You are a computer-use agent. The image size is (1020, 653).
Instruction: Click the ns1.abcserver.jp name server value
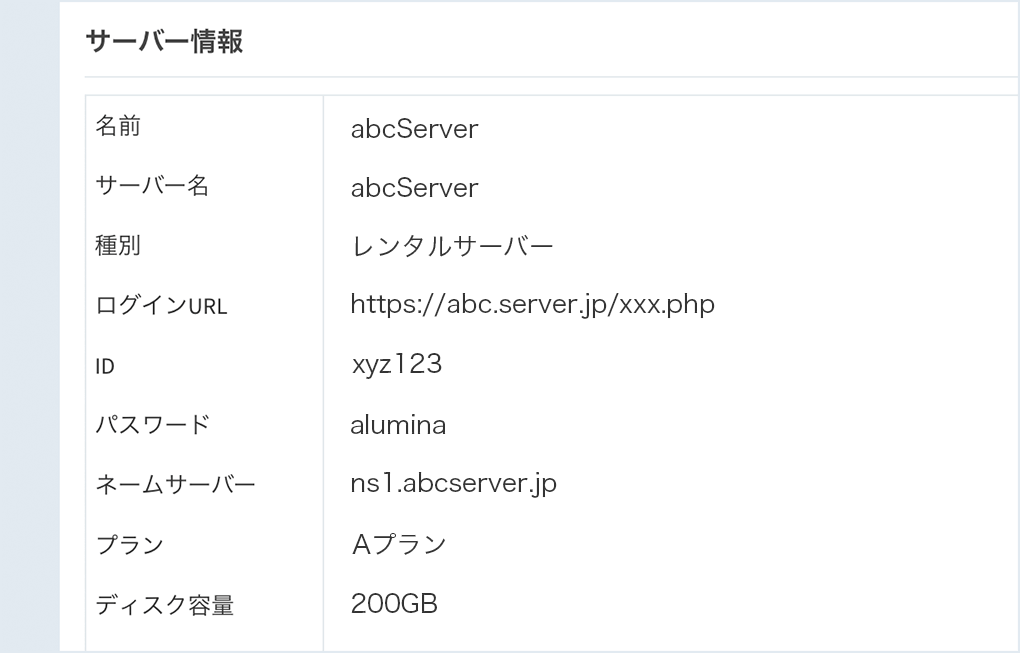click(453, 484)
